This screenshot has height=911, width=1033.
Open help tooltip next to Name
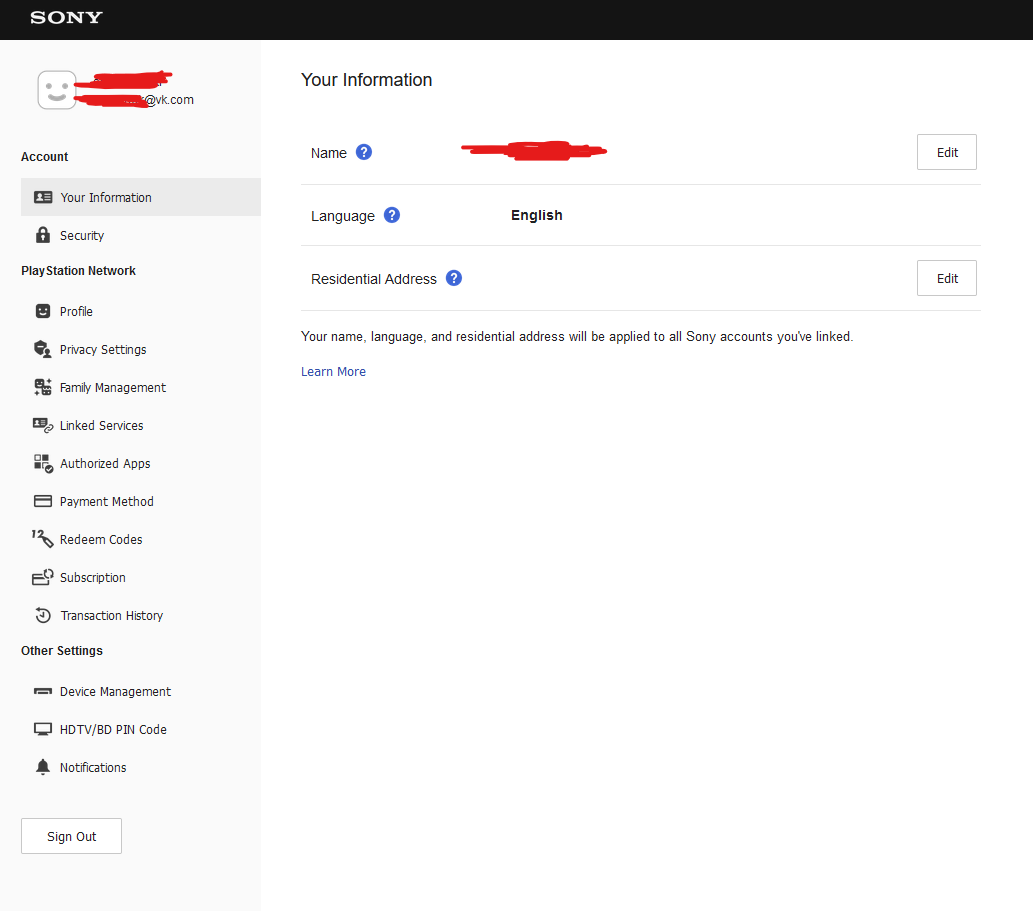(364, 152)
